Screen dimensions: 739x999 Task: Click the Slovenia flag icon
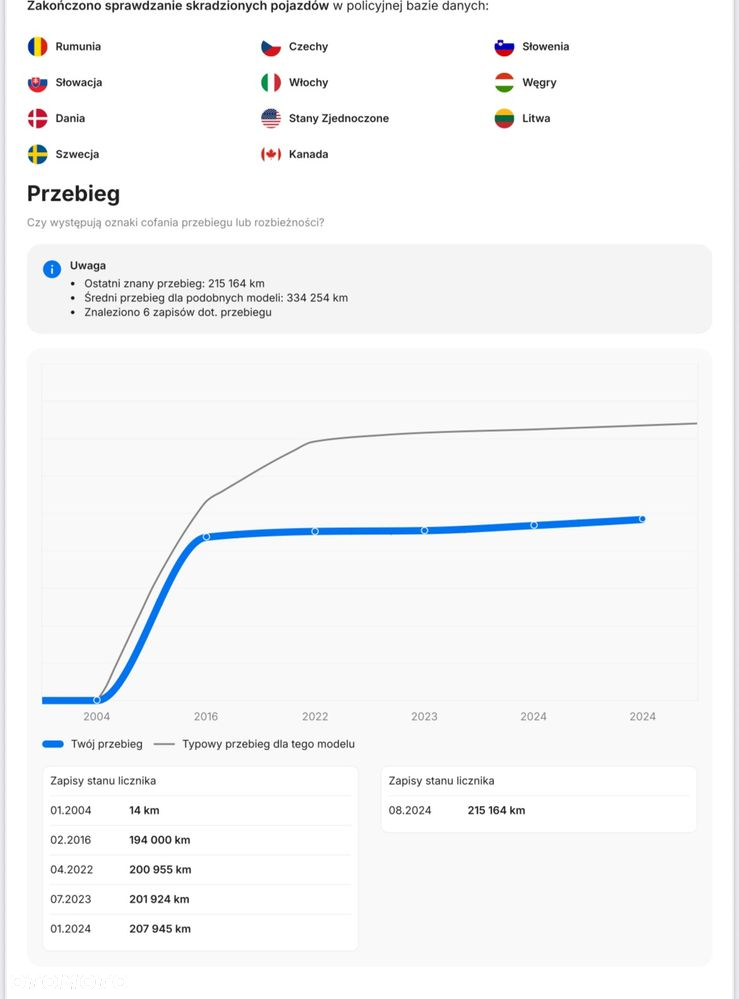(x=504, y=47)
